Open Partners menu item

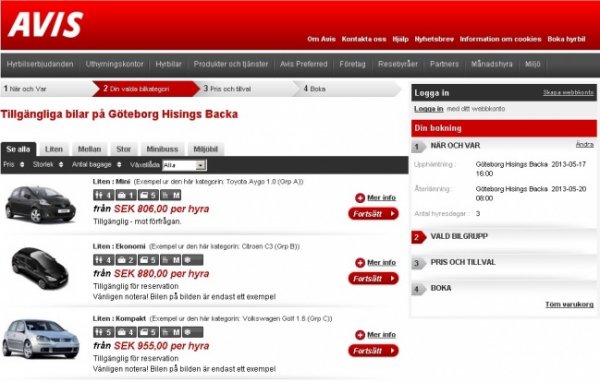click(x=444, y=64)
